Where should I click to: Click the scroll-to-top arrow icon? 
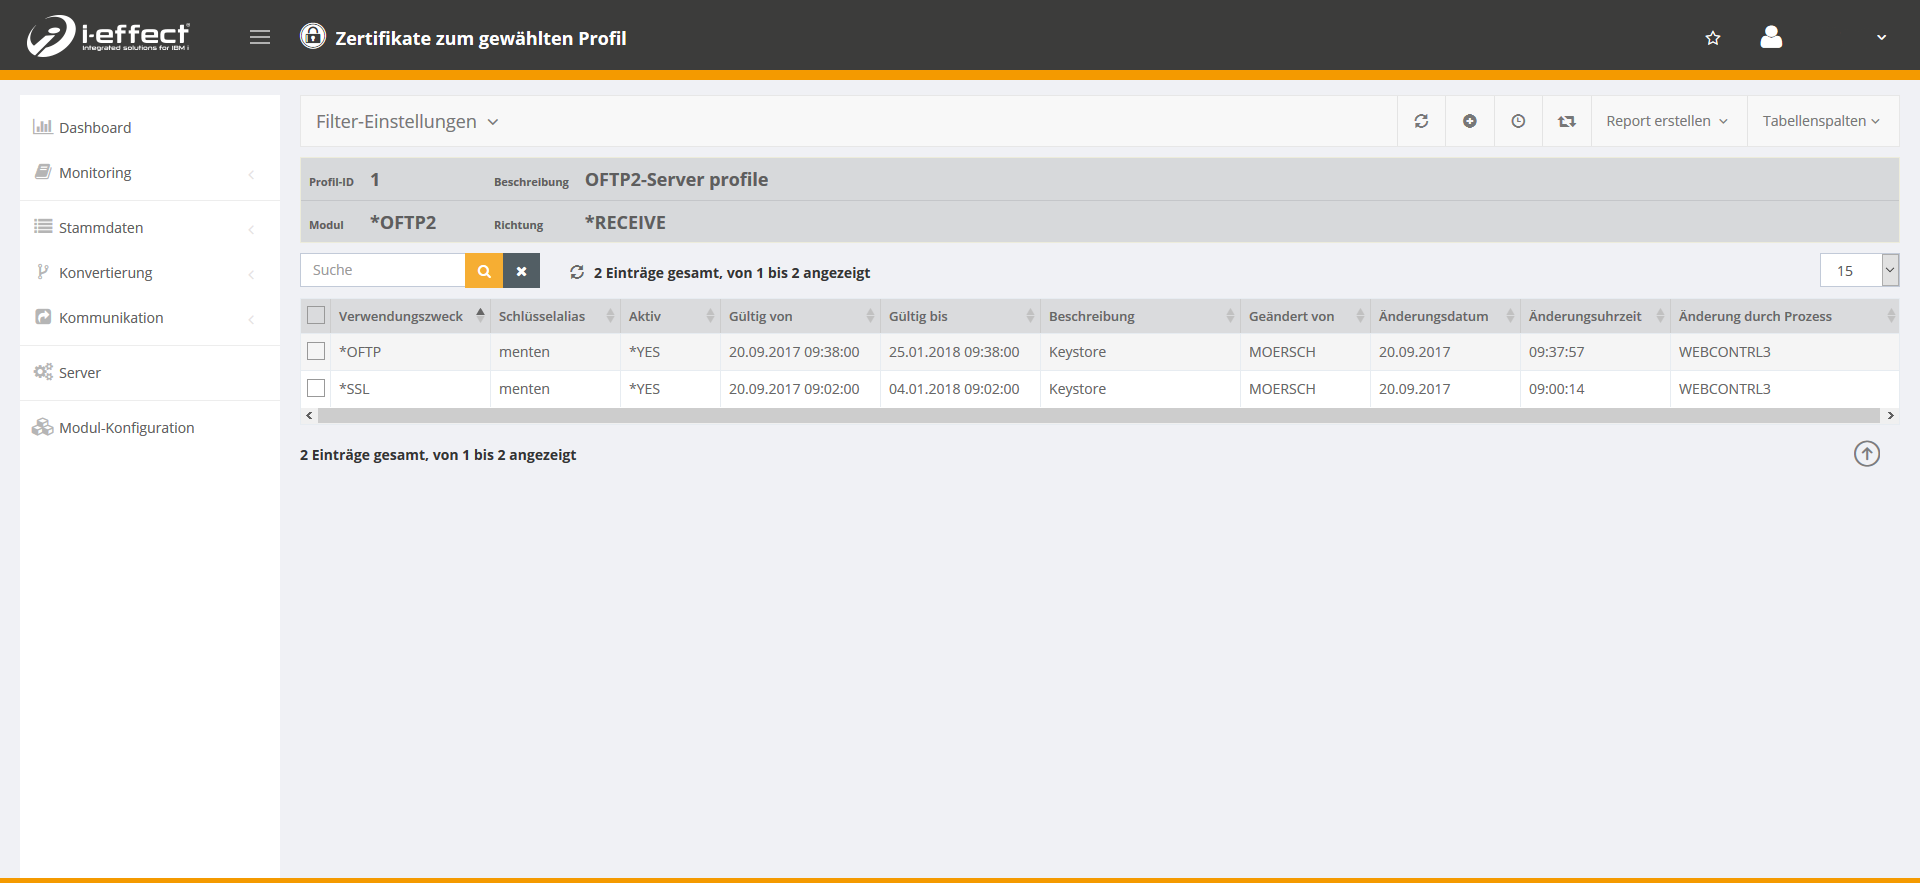coord(1867,454)
